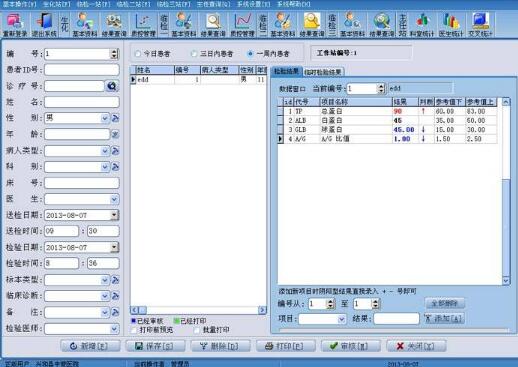This screenshot has height=367, width=518.
Task: Click the 全部删除 button
Action: click(445, 303)
